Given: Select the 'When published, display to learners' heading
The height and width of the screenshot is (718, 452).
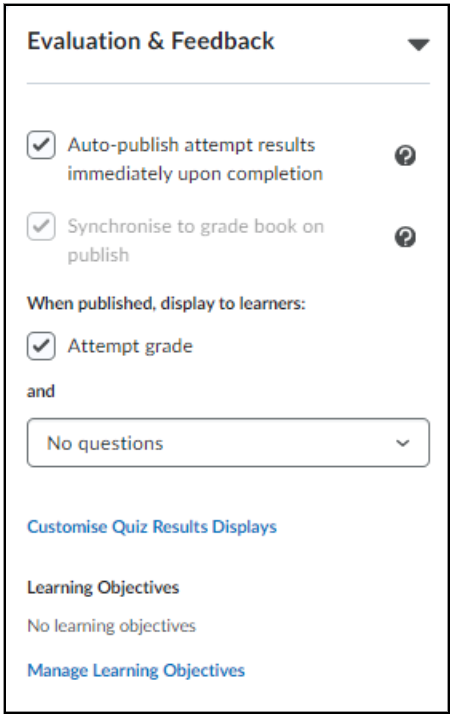Looking at the screenshot, I should (166, 304).
